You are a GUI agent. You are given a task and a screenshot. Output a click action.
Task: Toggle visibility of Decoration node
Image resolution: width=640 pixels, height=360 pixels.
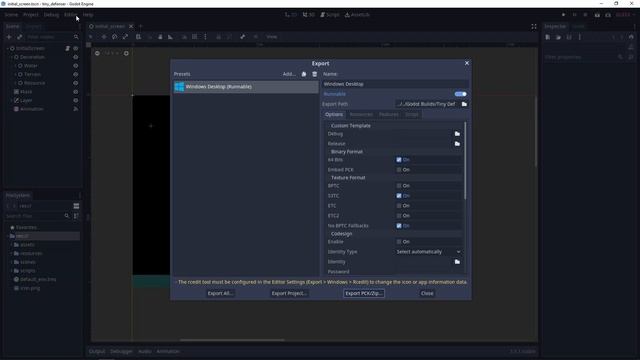tap(76, 57)
